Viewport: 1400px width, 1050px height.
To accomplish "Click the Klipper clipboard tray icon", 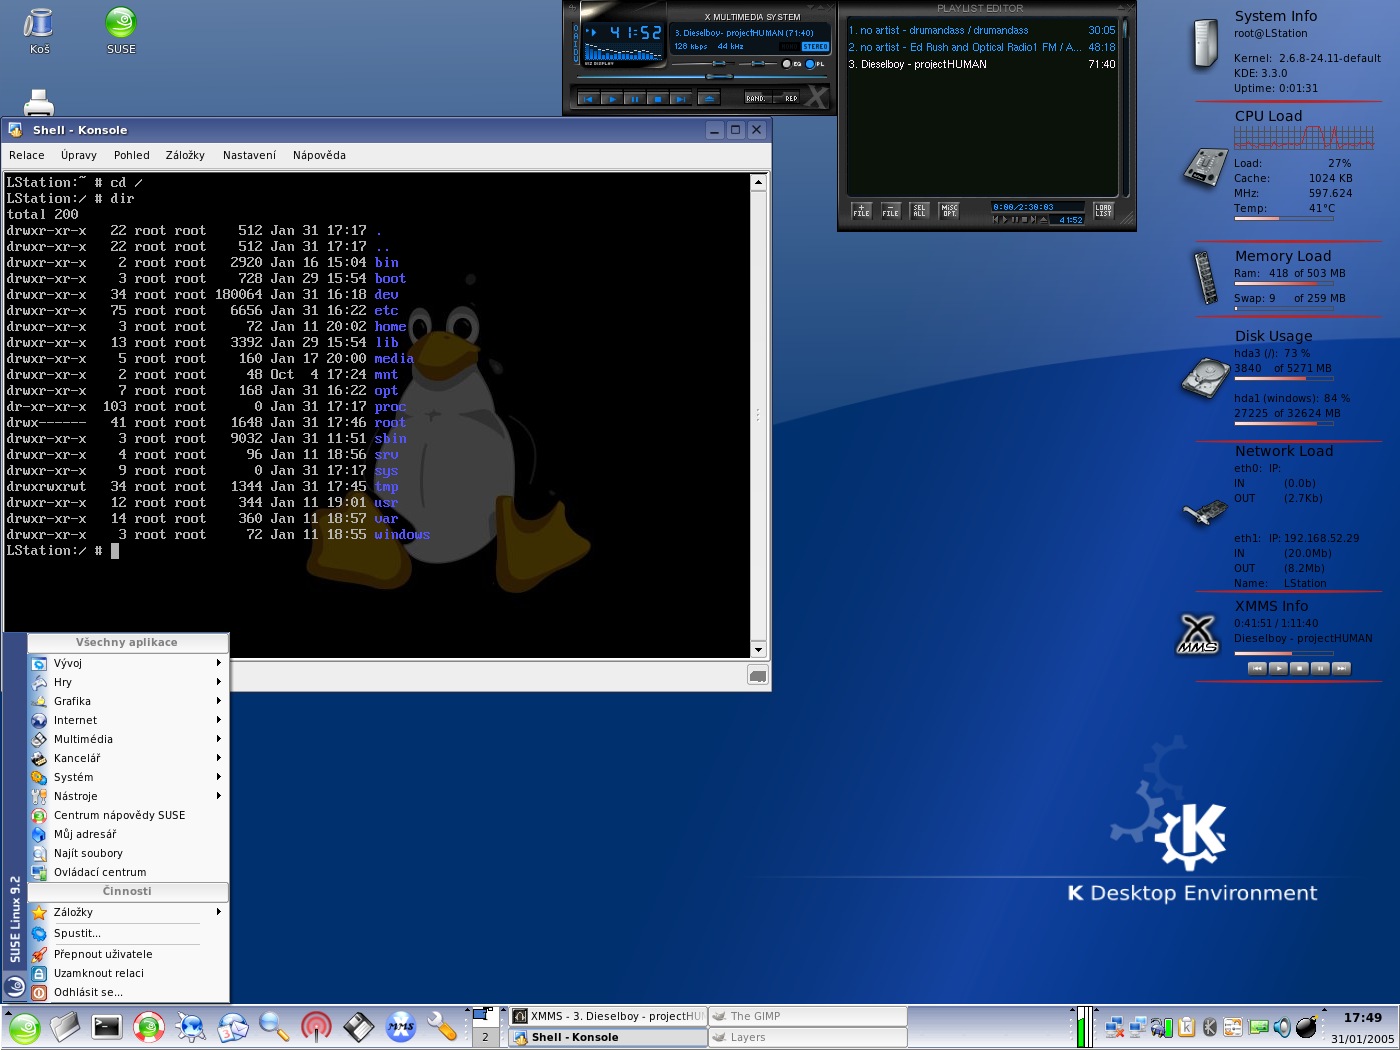I will (1186, 1027).
